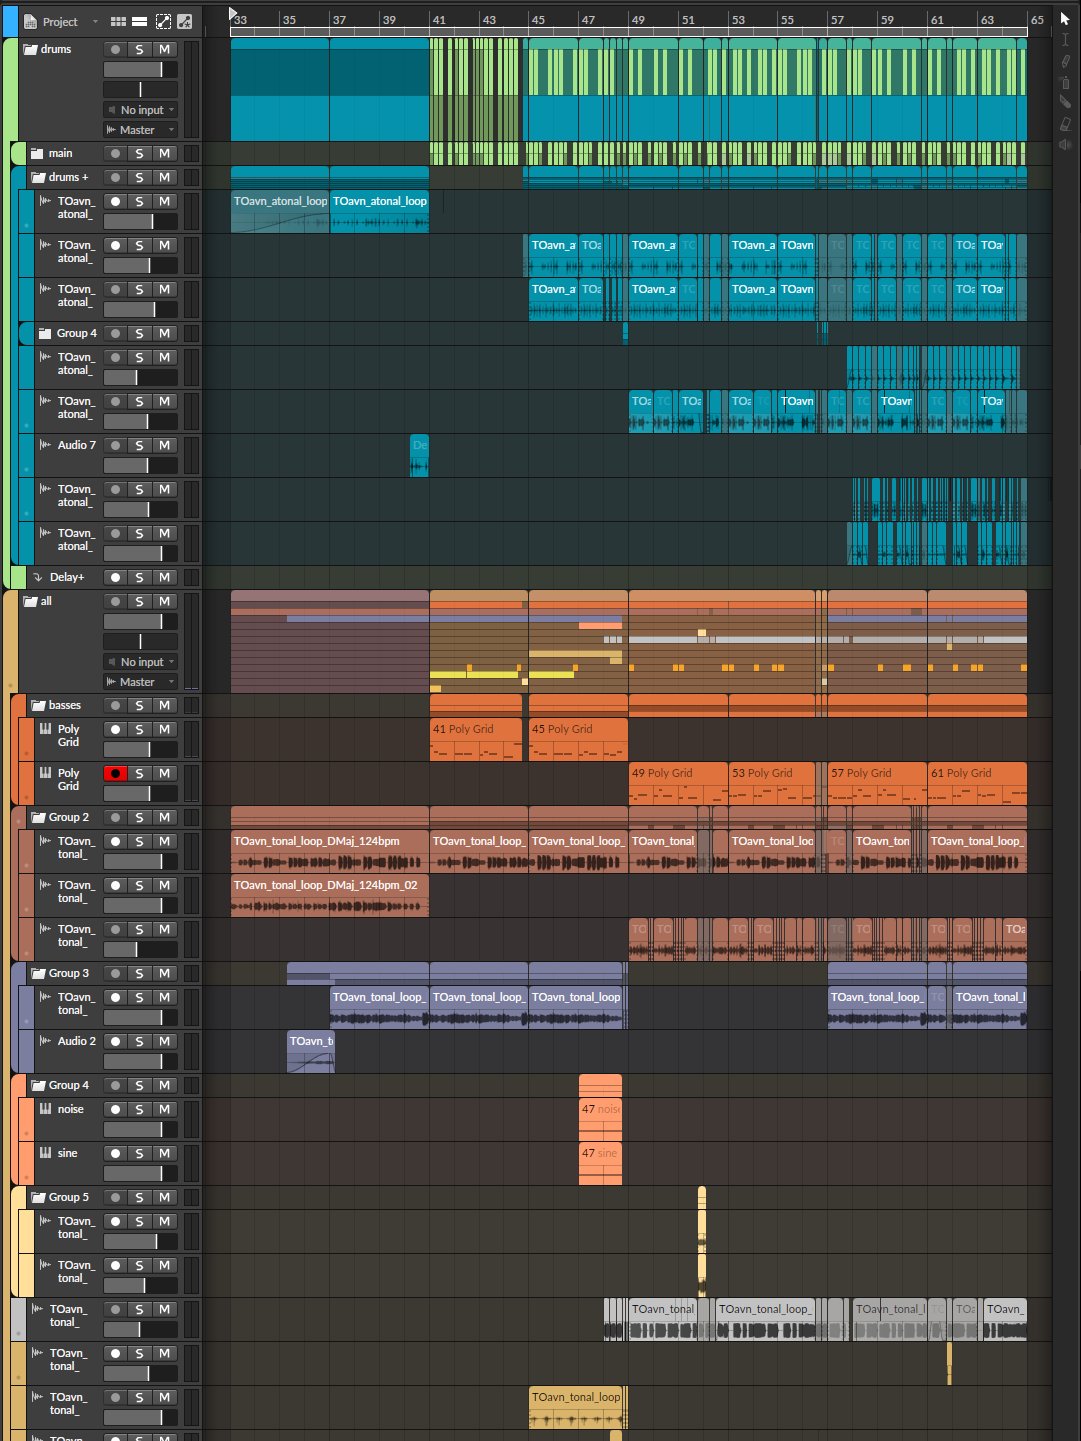Open drums track No input dropdown
Viewport: 1081px width, 1441px height.
pyautogui.click(x=140, y=110)
